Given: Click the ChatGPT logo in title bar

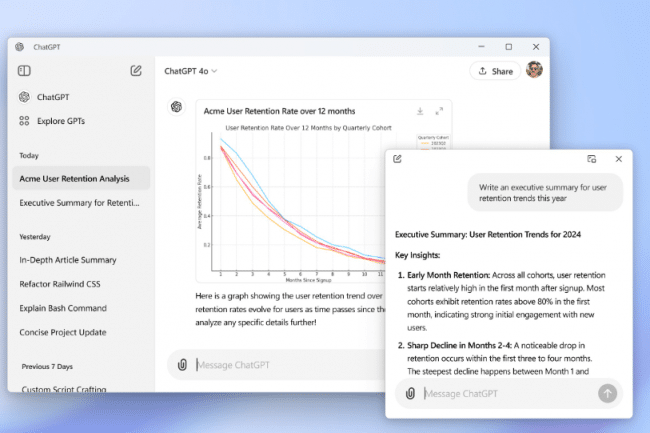Looking at the screenshot, I should tap(19, 47).
